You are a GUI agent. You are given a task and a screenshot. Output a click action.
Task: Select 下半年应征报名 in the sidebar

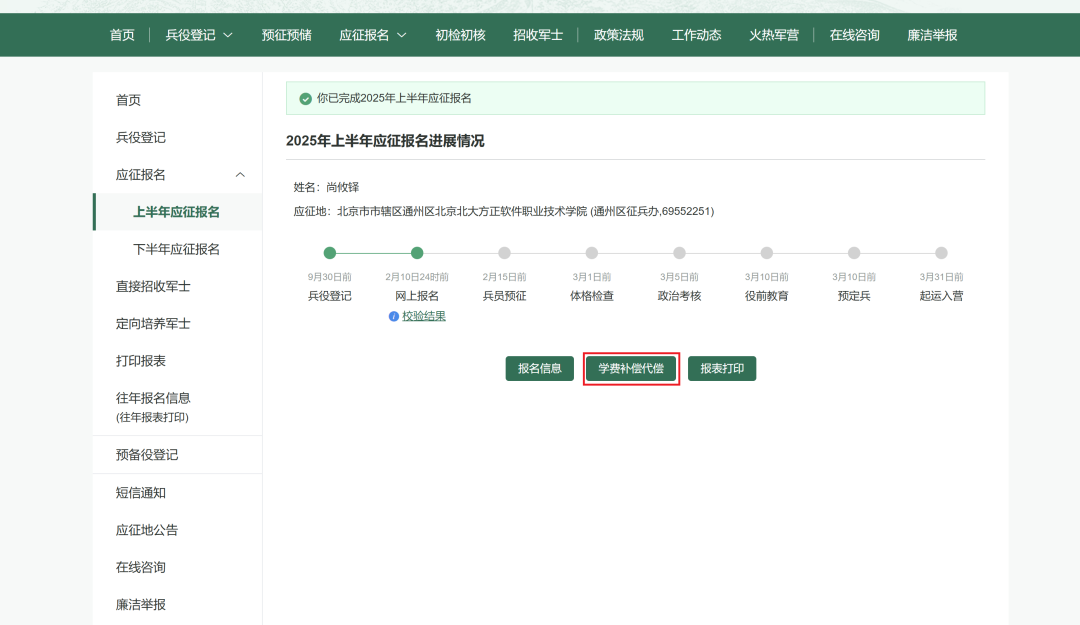[x=176, y=249]
